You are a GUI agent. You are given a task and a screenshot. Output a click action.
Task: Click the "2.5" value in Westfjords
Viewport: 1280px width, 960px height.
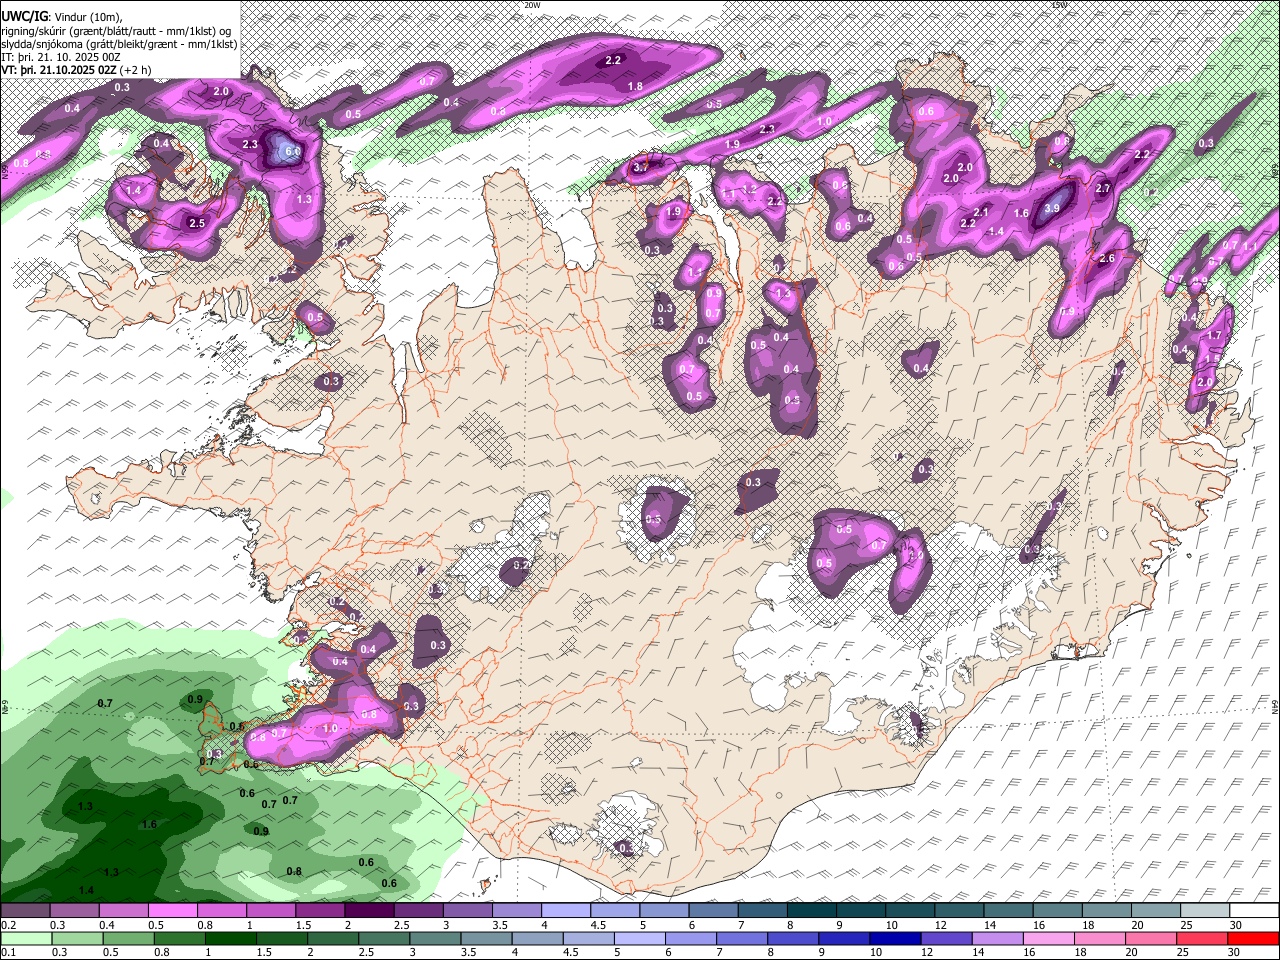pyautogui.click(x=197, y=223)
